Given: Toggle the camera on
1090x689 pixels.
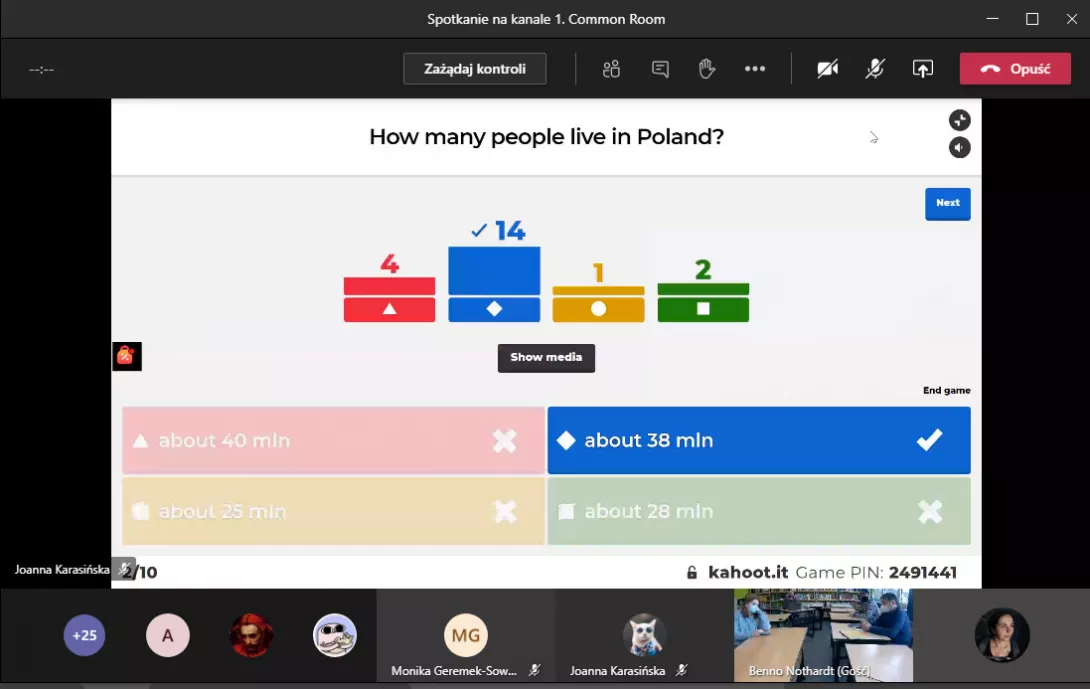Looking at the screenshot, I should [x=827, y=69].
